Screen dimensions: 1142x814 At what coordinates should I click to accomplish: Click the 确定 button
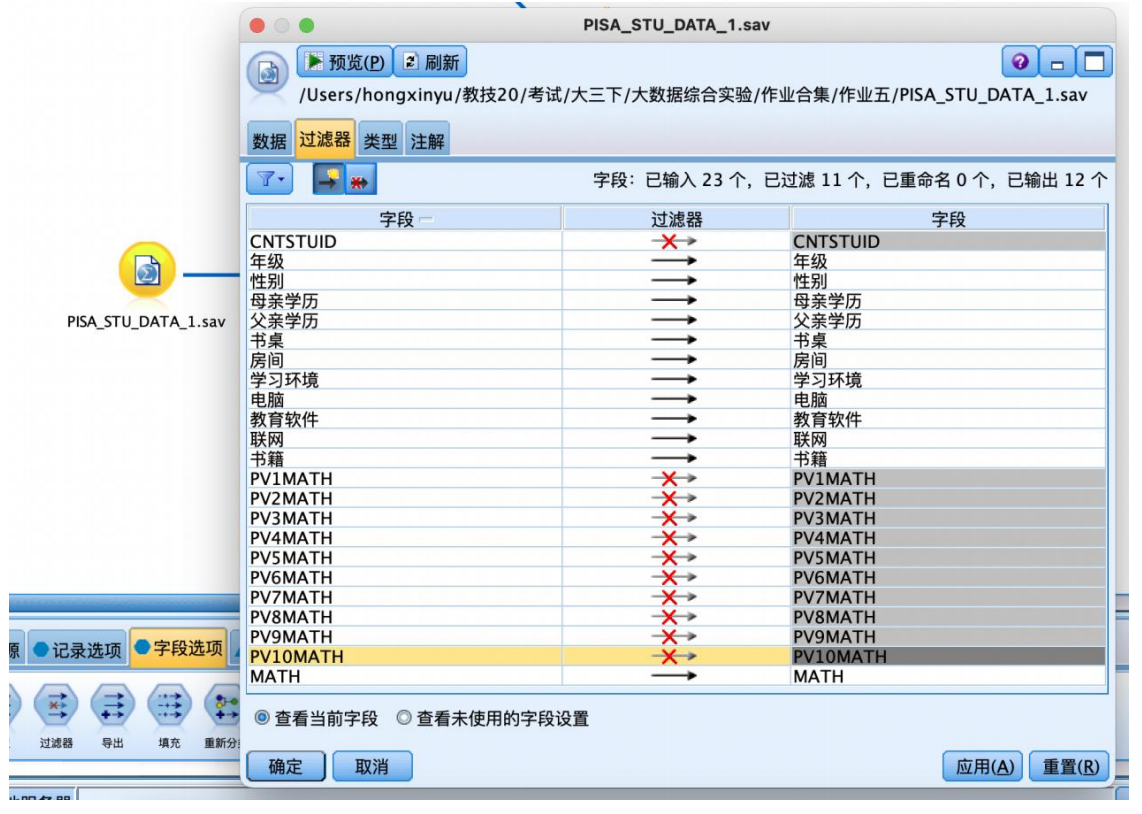click(x=286, y=766)
